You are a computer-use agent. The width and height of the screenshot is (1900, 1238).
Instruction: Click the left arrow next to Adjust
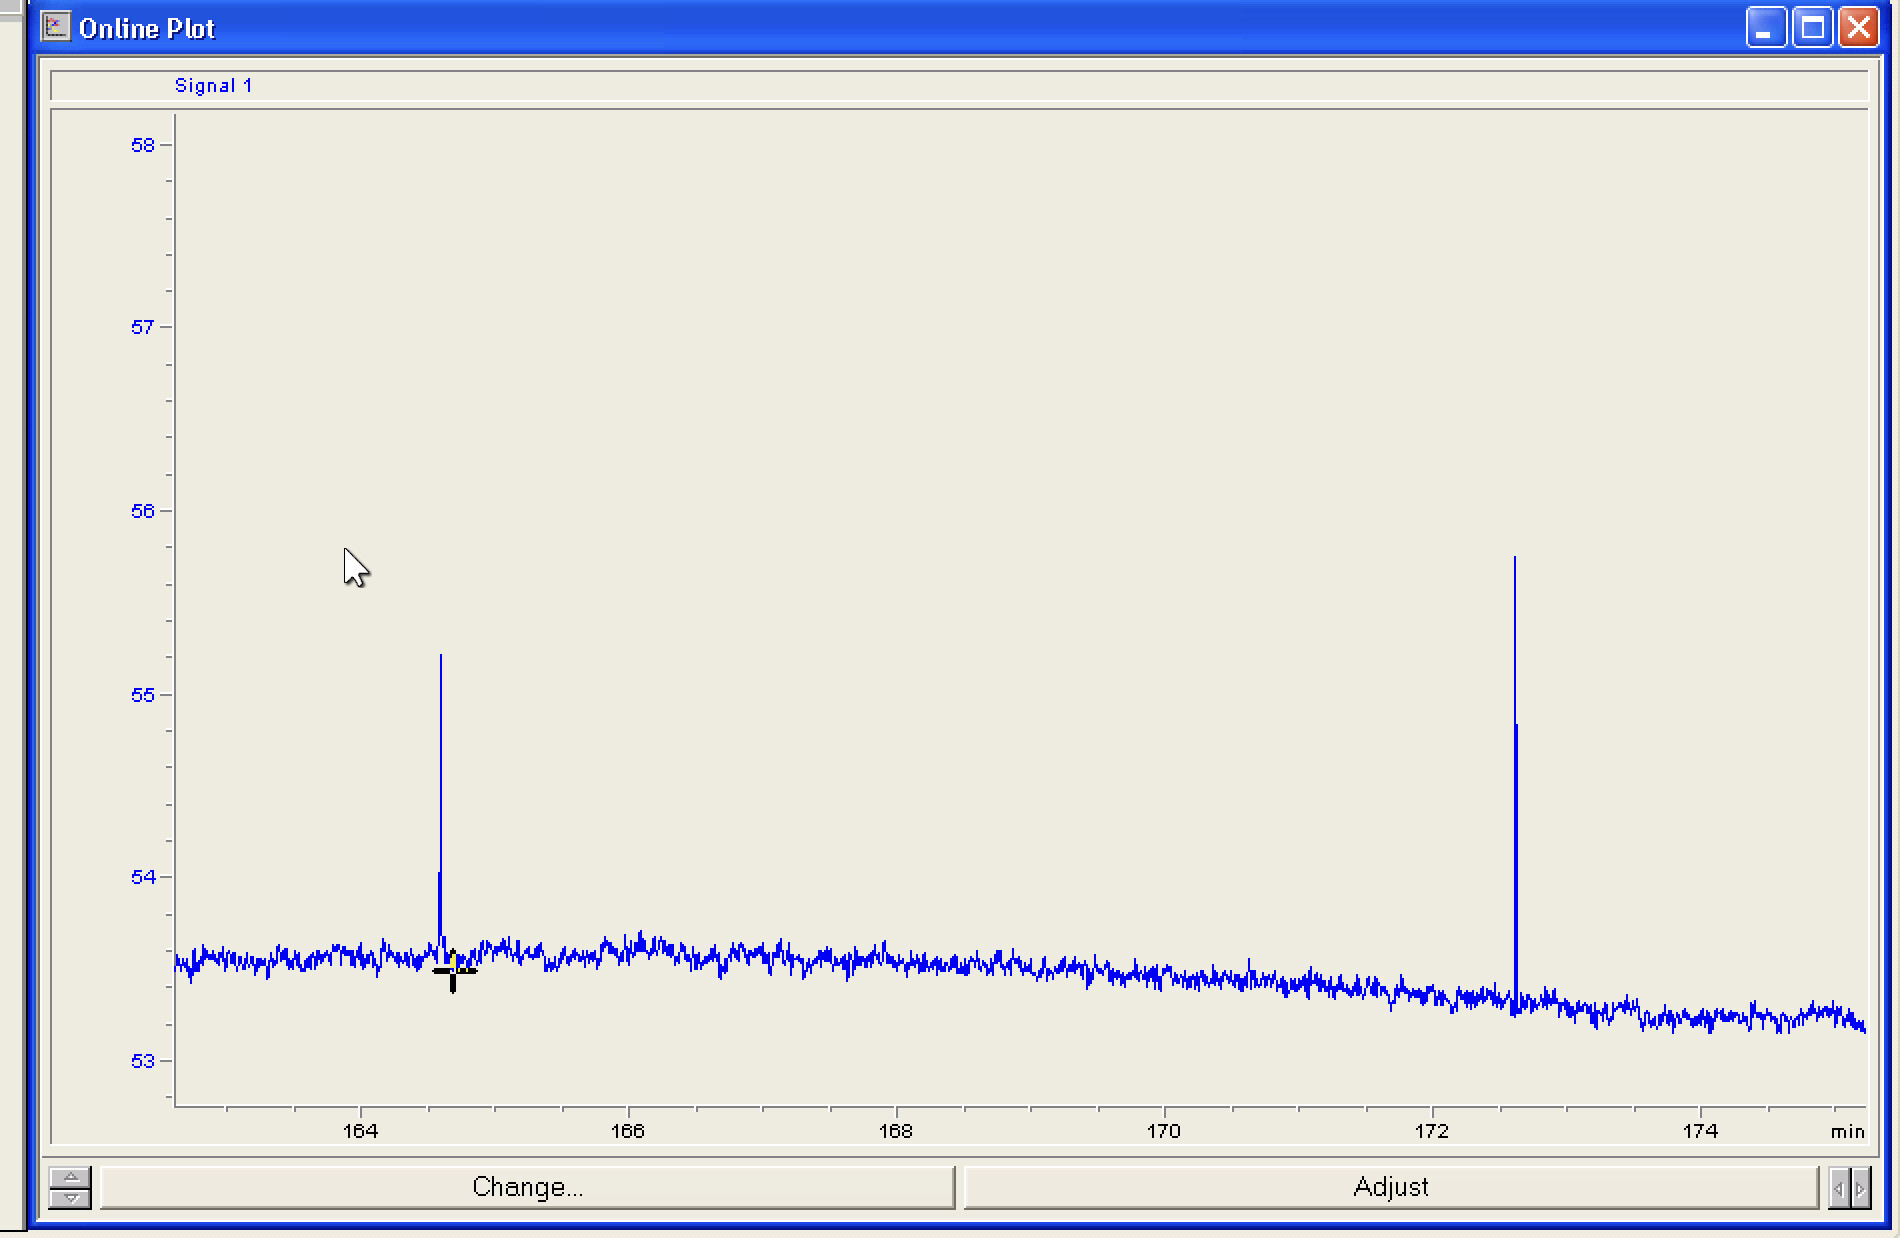point(1838,1189)
